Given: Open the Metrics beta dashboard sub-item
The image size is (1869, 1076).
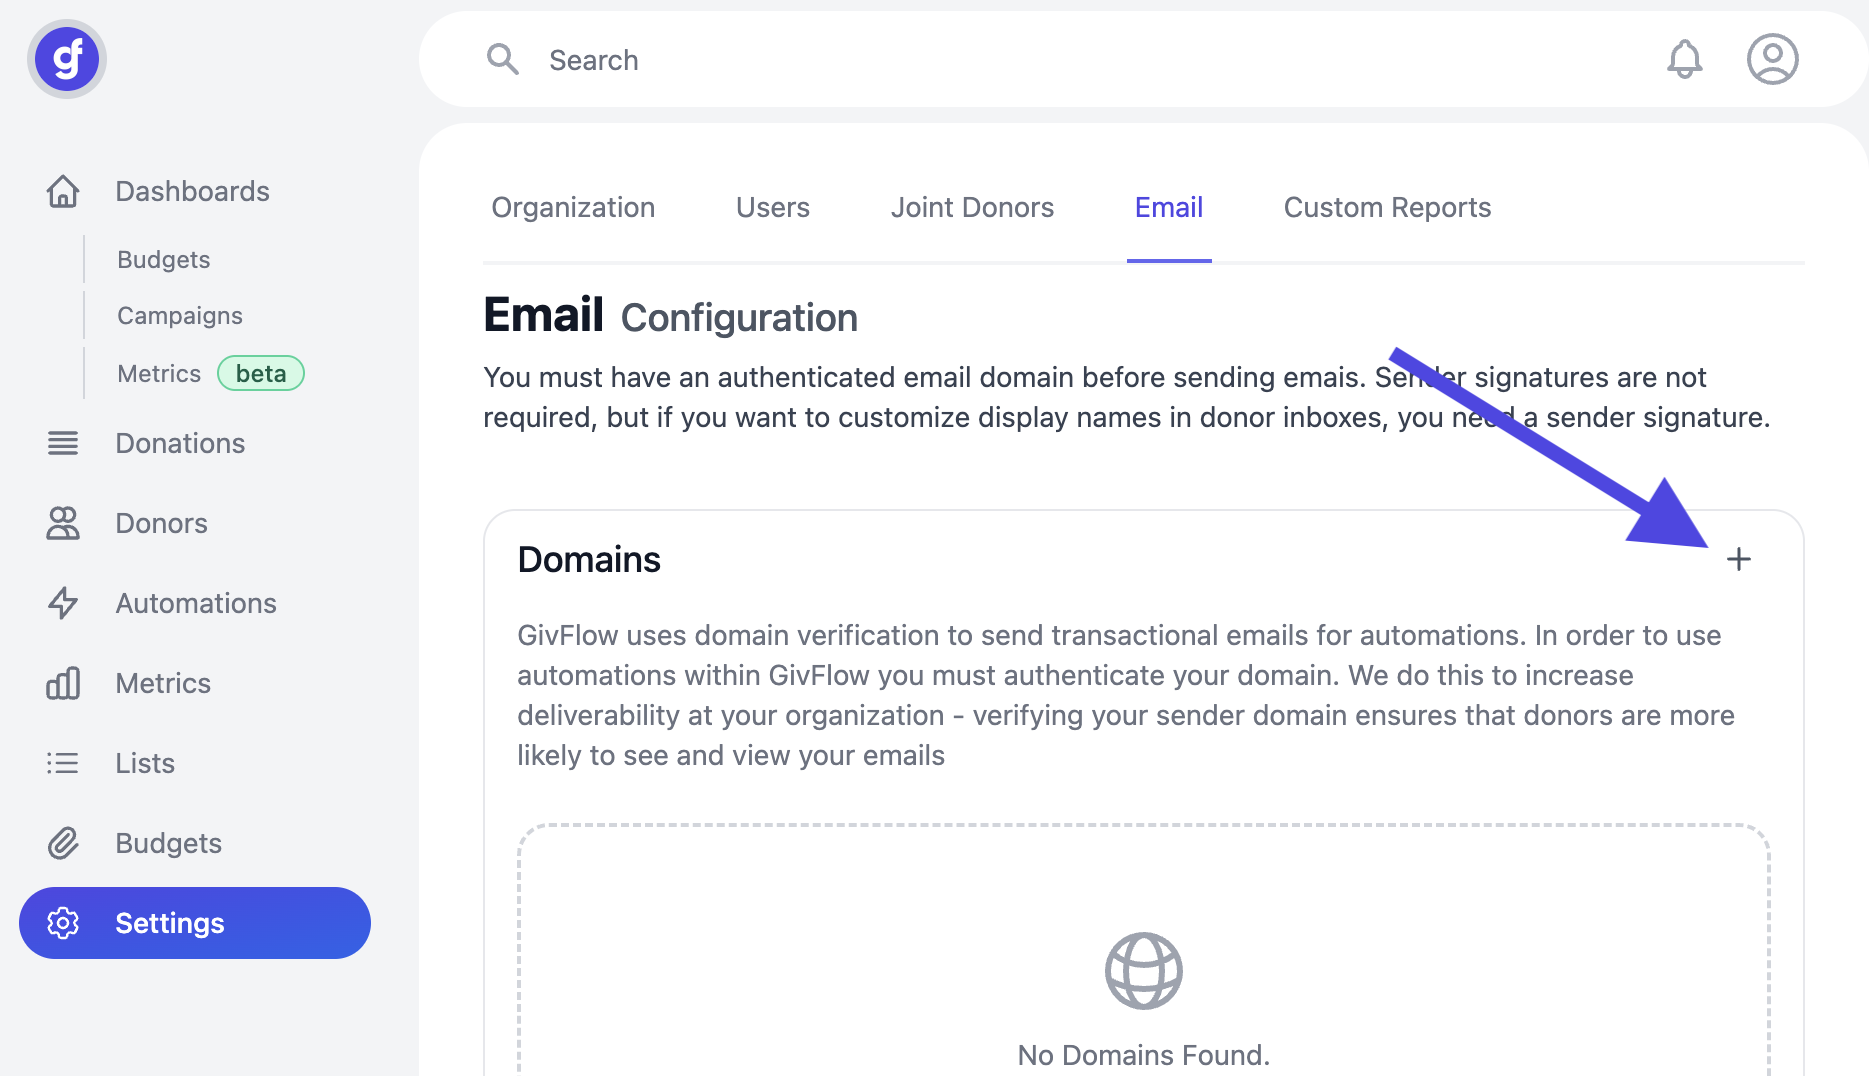Looking at the screenshot, I should pyautogui.click(x=159, y=374).
